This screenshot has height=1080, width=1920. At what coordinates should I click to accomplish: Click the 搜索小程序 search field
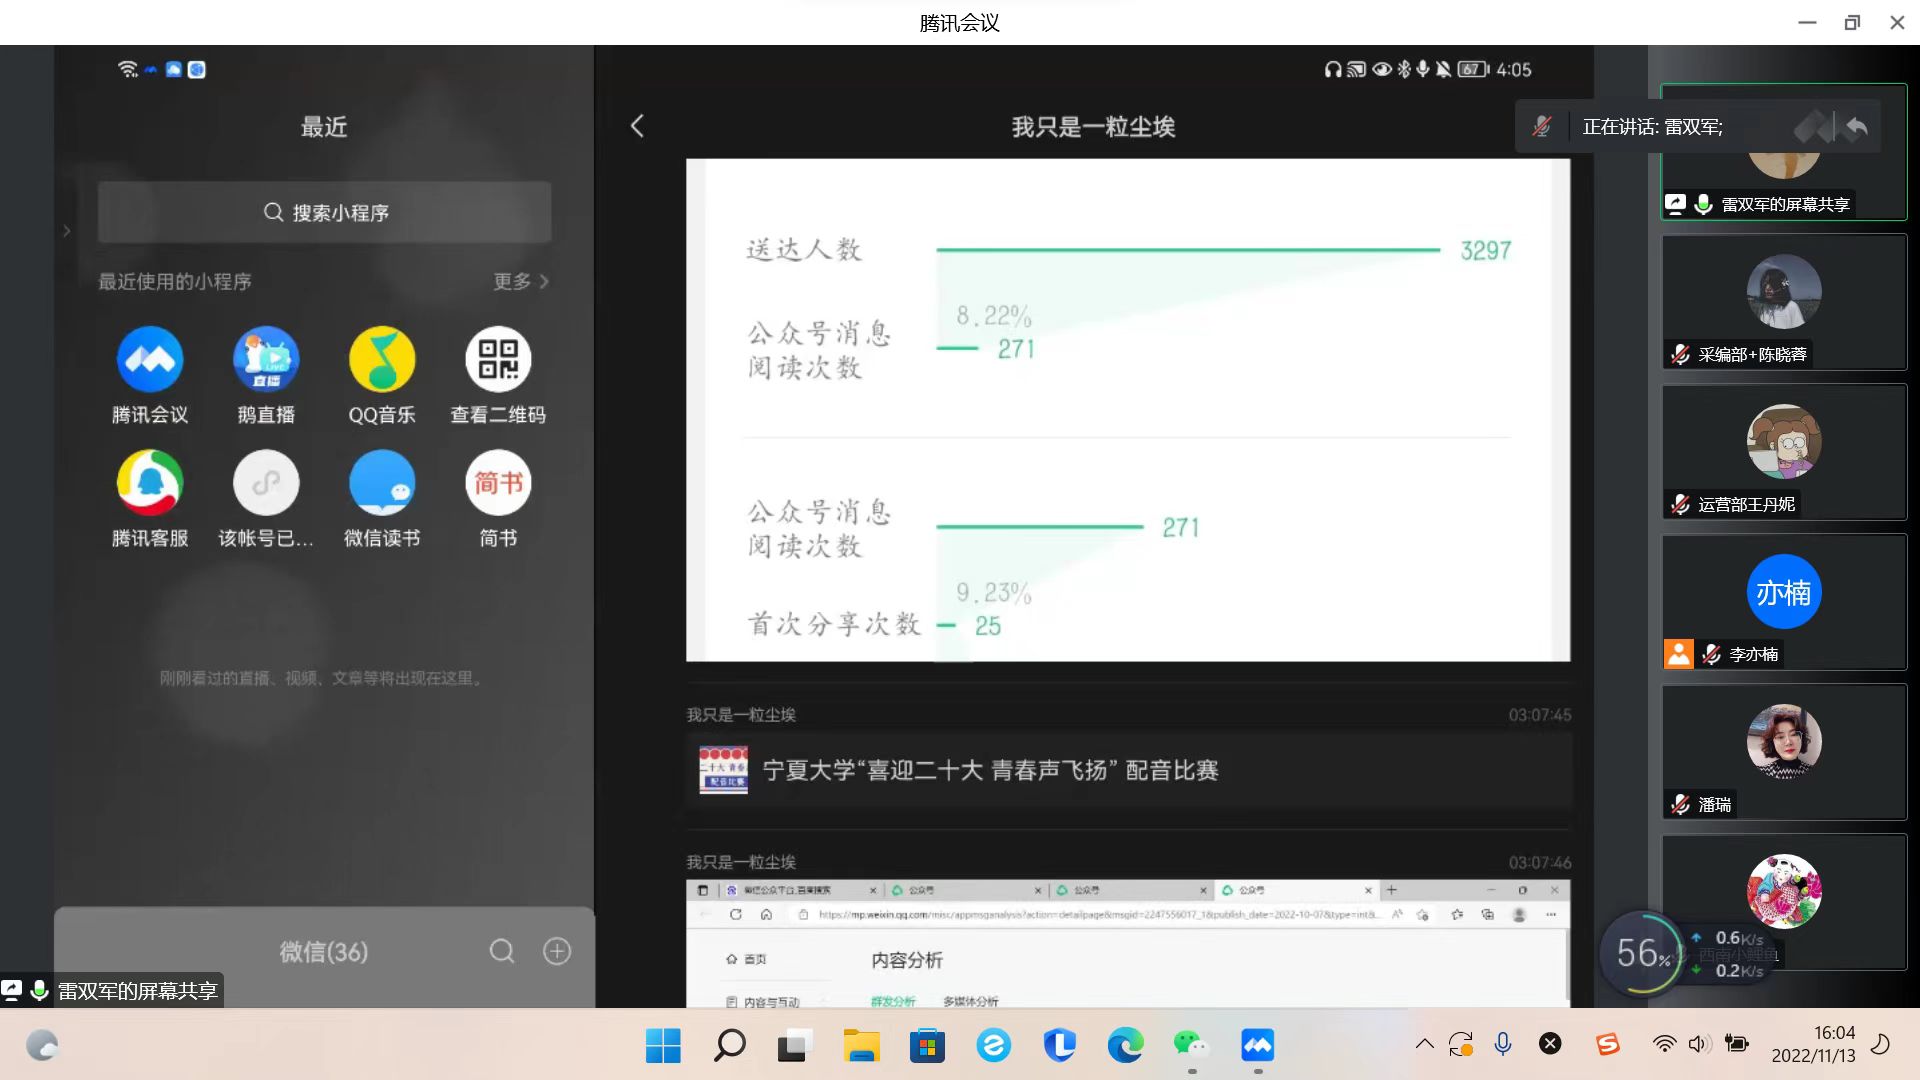[325, 212]
